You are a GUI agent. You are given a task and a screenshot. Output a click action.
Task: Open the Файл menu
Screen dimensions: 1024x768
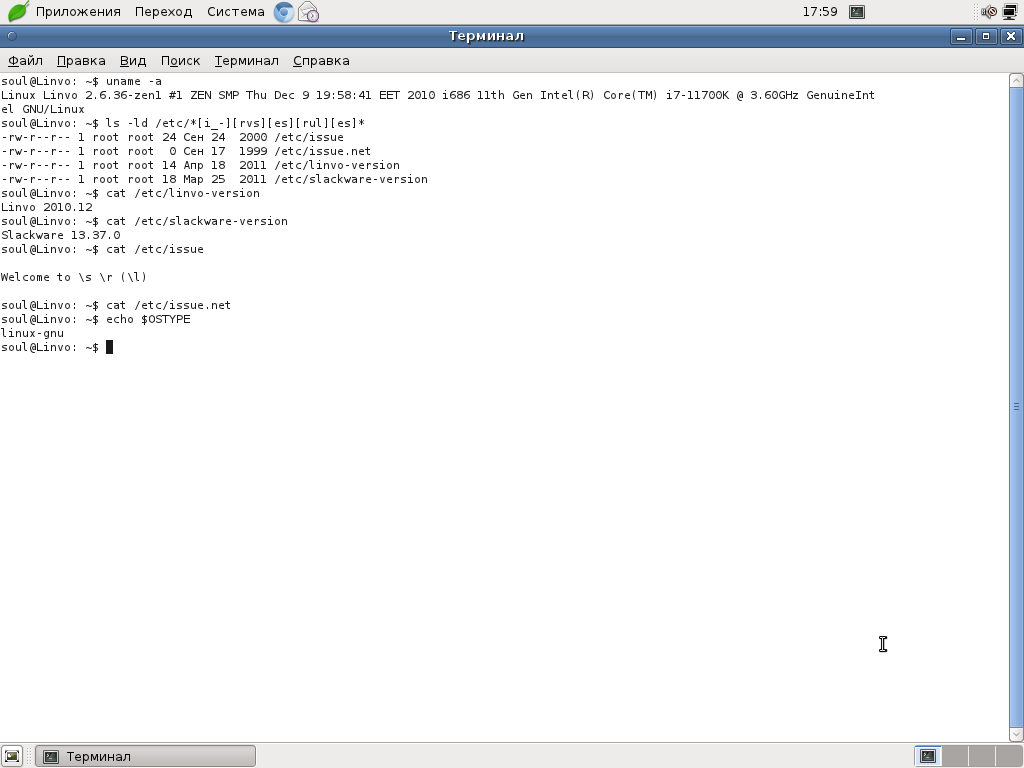25,60
